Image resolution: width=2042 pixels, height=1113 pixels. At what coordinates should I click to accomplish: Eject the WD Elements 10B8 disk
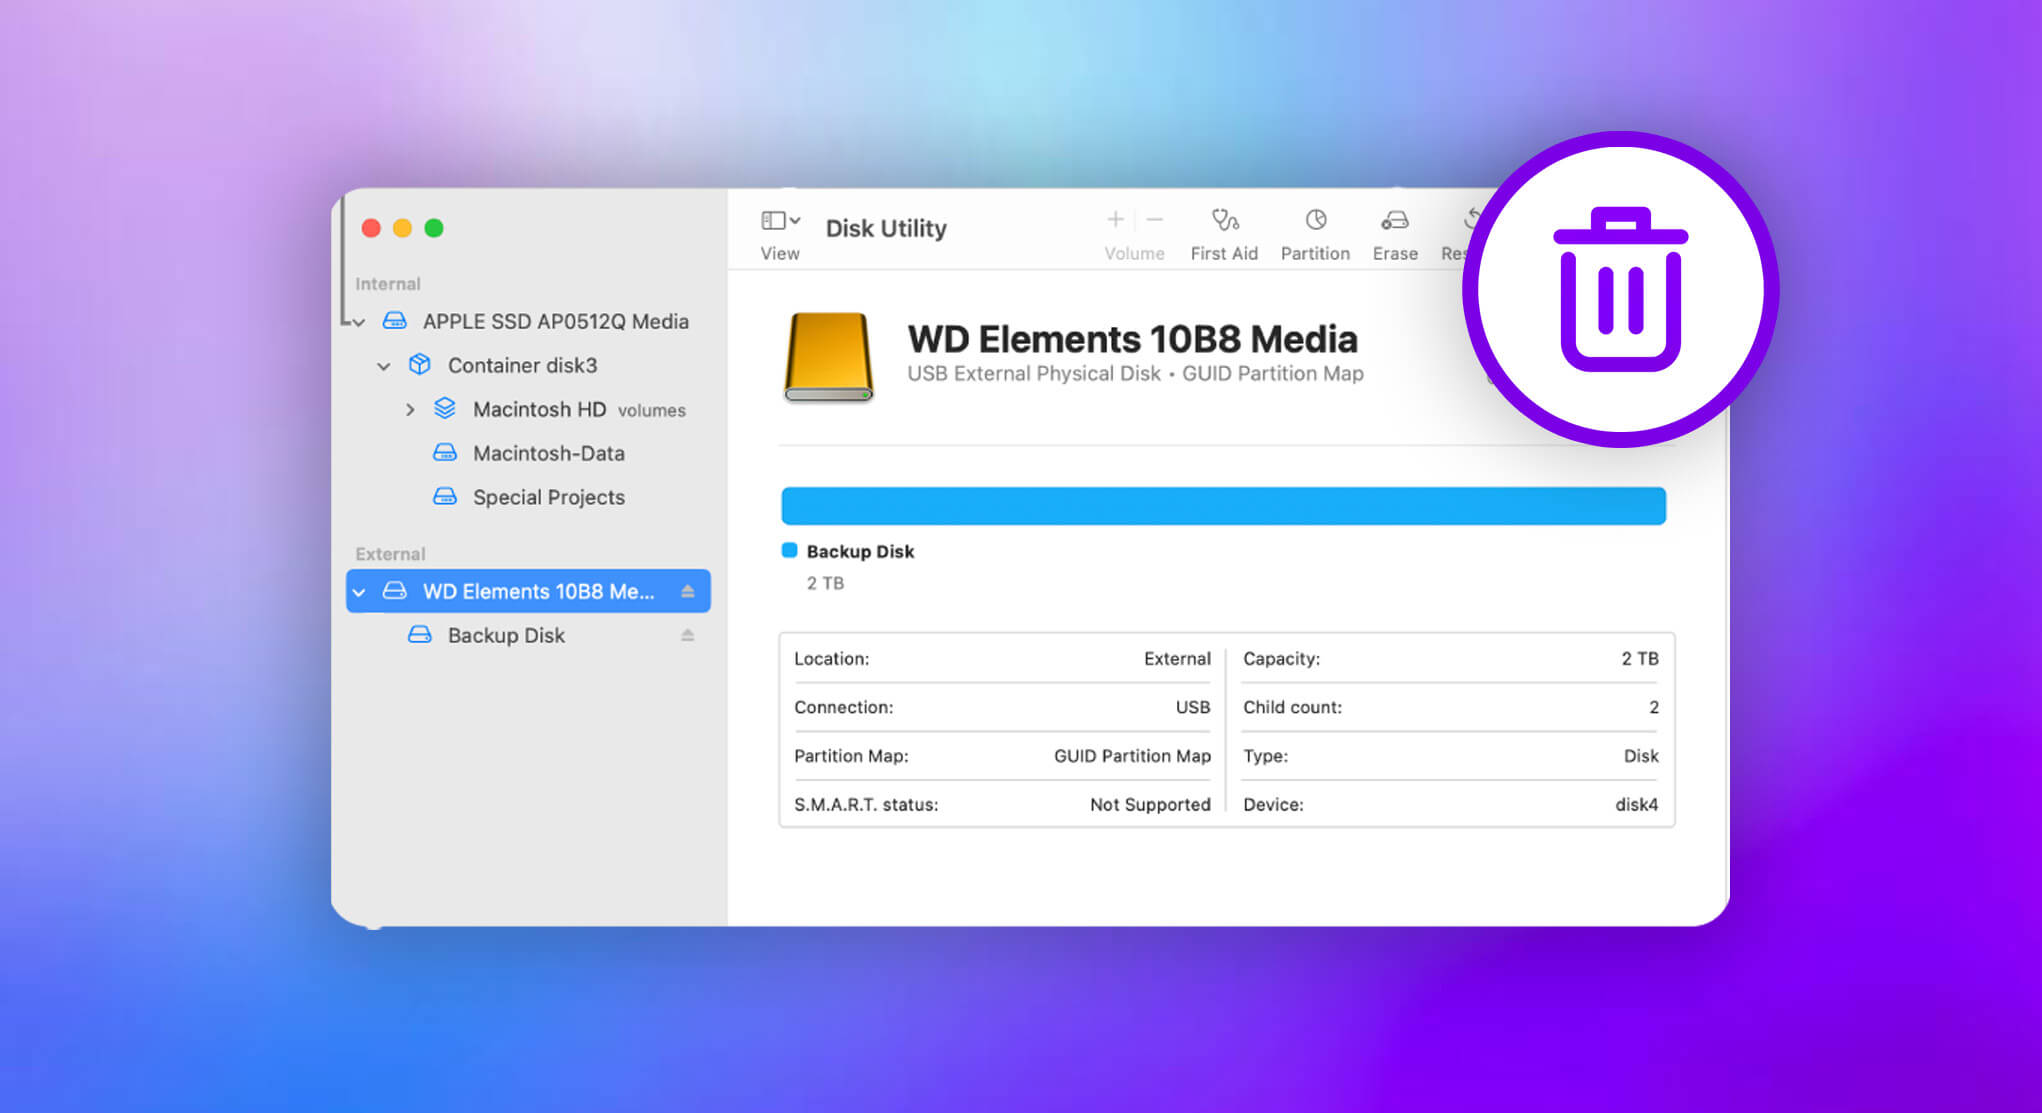coord(688,591)
